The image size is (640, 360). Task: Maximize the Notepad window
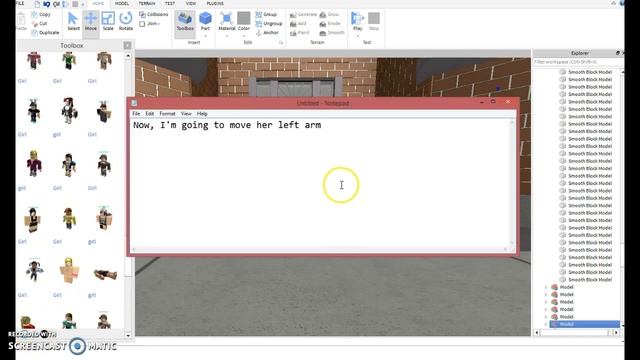click(x=493, y=102)
